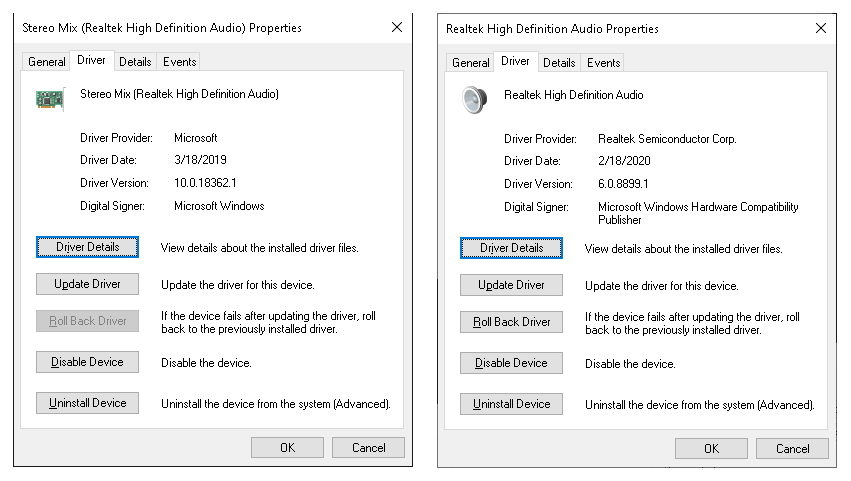The width and height of the screenshot is (851, 481).
Task: Click the Digital Signer value Microsoft Windows
Action: (x=219, y=206)
